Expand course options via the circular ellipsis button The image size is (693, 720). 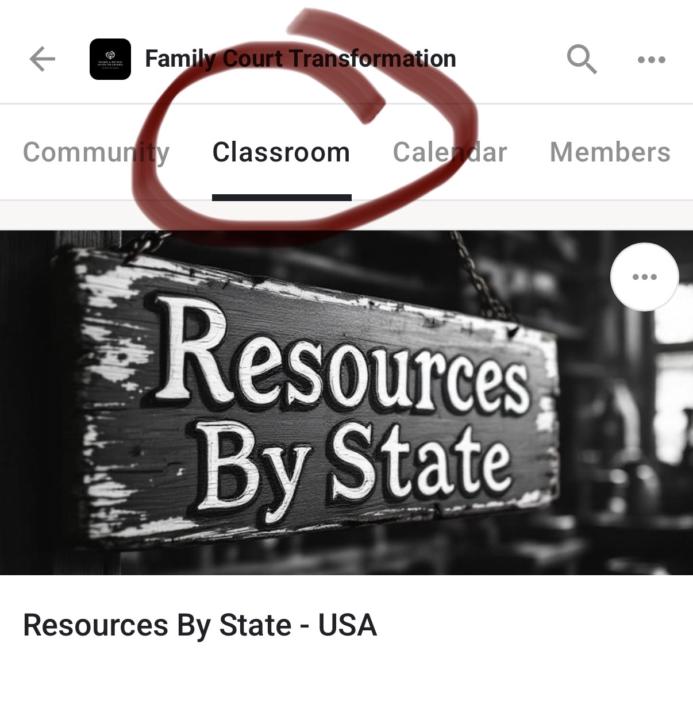(644, 277)
